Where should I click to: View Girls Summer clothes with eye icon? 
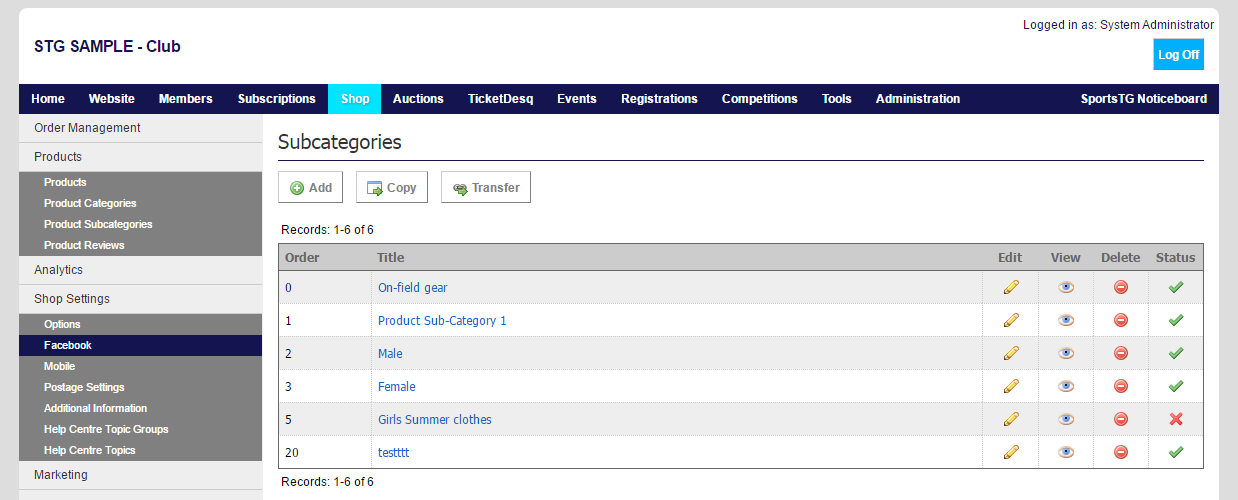1066,419
